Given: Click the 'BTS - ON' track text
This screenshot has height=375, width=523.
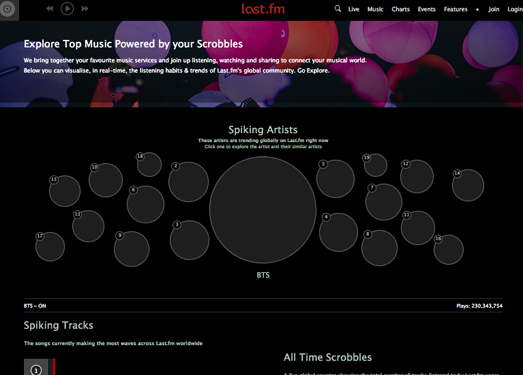Looking at the screenshot, I should pyautogui.click(x=35, y=306).
